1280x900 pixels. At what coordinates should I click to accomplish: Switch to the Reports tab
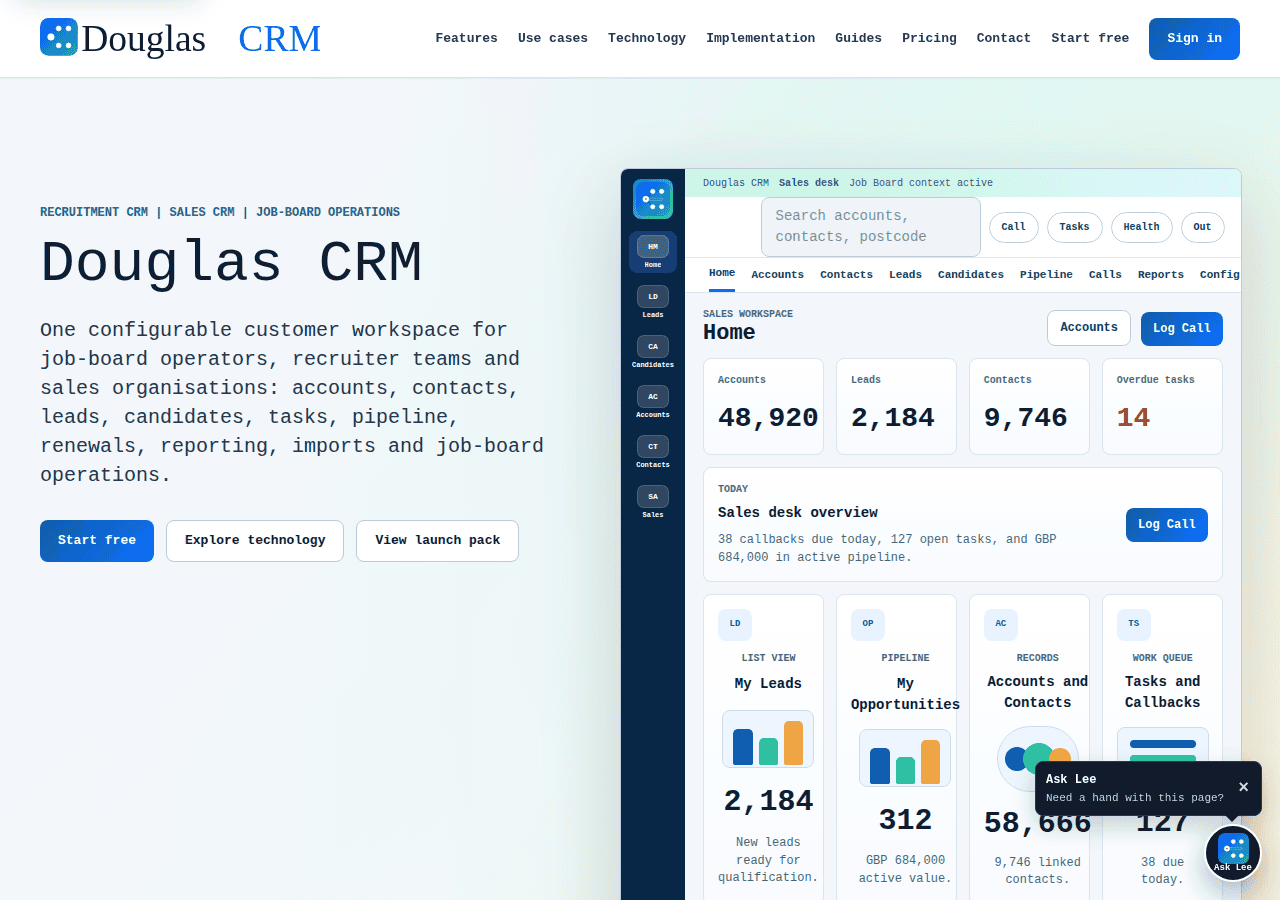coord(1161,275)
